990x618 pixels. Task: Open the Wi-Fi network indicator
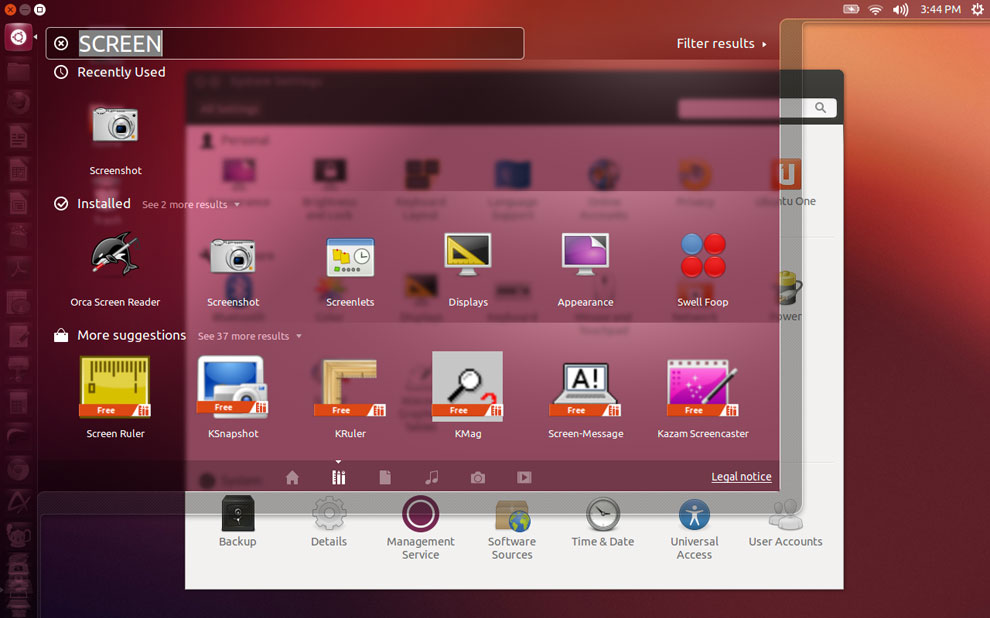(x=875, y=9)
